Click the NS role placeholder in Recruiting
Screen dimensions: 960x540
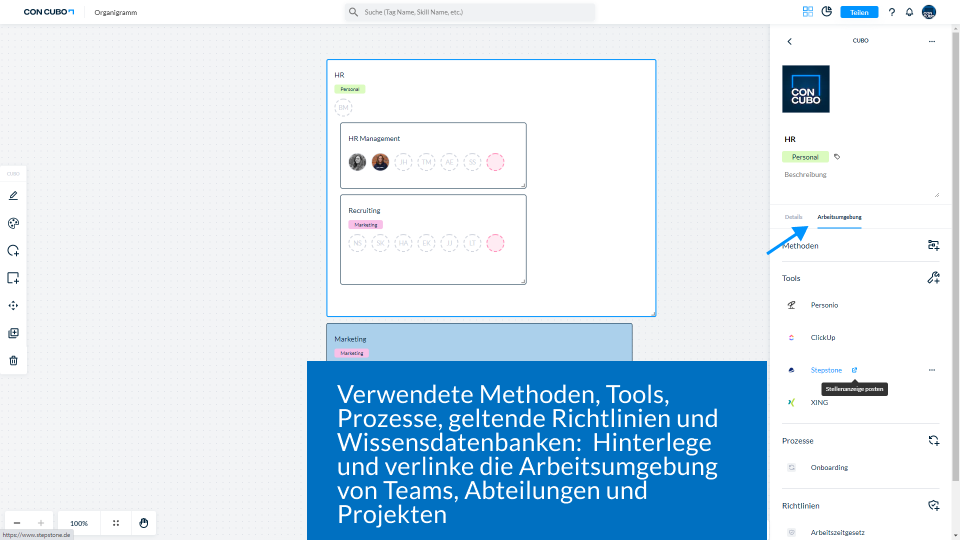(x=357, y=243)
